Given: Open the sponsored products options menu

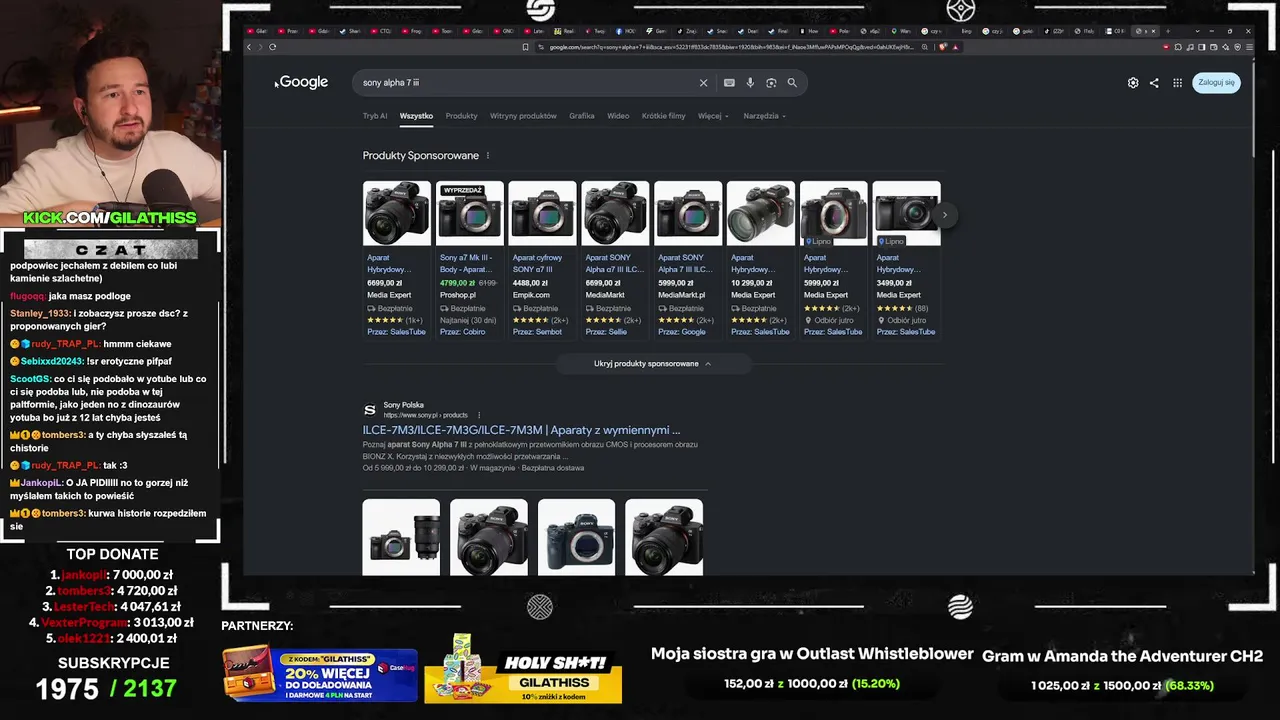Looking at the screenshot, I should [x=488, y=156].
